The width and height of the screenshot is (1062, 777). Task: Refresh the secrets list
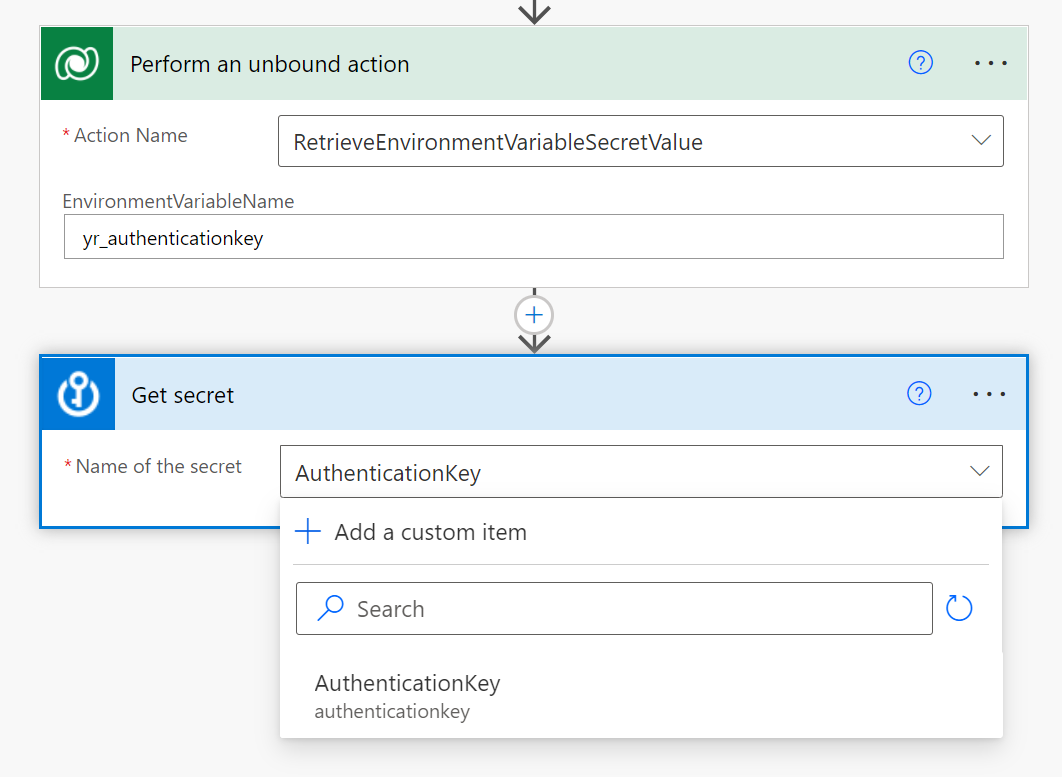(x=958, y=608)
